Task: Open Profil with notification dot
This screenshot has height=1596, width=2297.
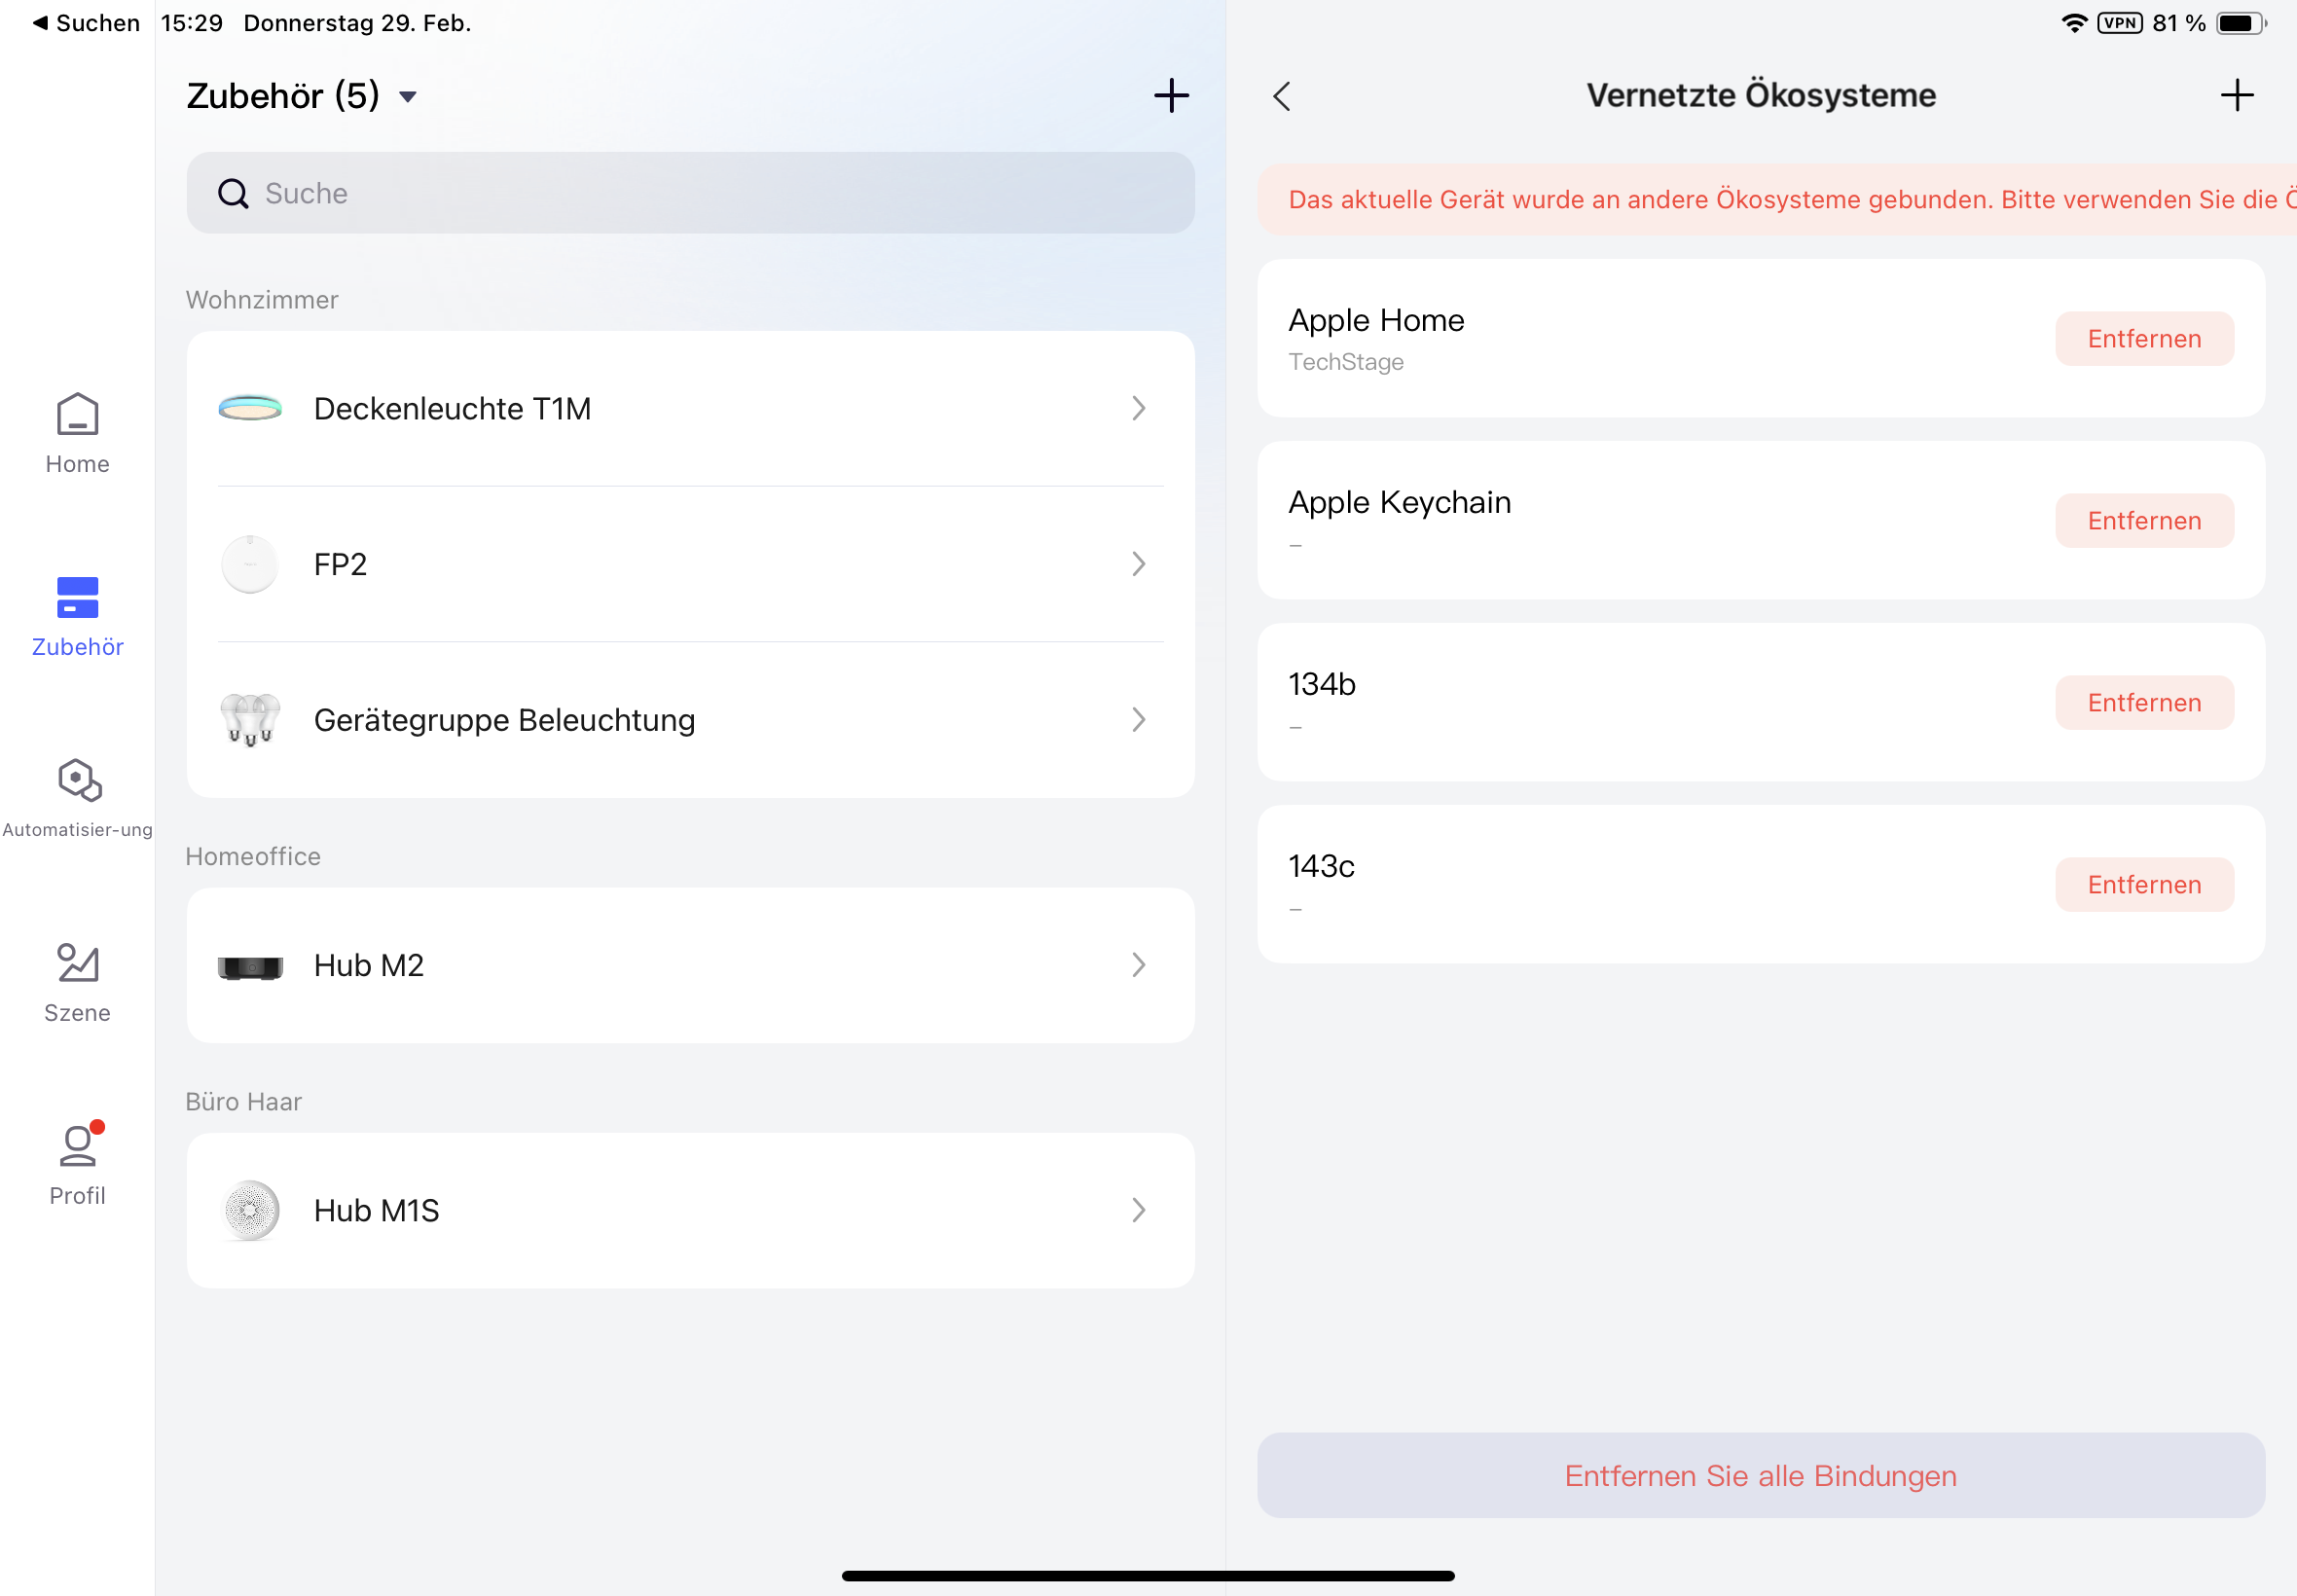Action: tap(77, 1163)
